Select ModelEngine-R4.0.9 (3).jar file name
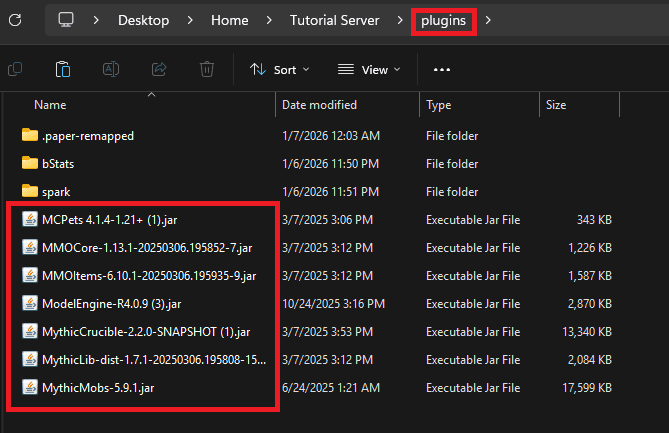Viewport: 669px width, 433px height. 112,304
